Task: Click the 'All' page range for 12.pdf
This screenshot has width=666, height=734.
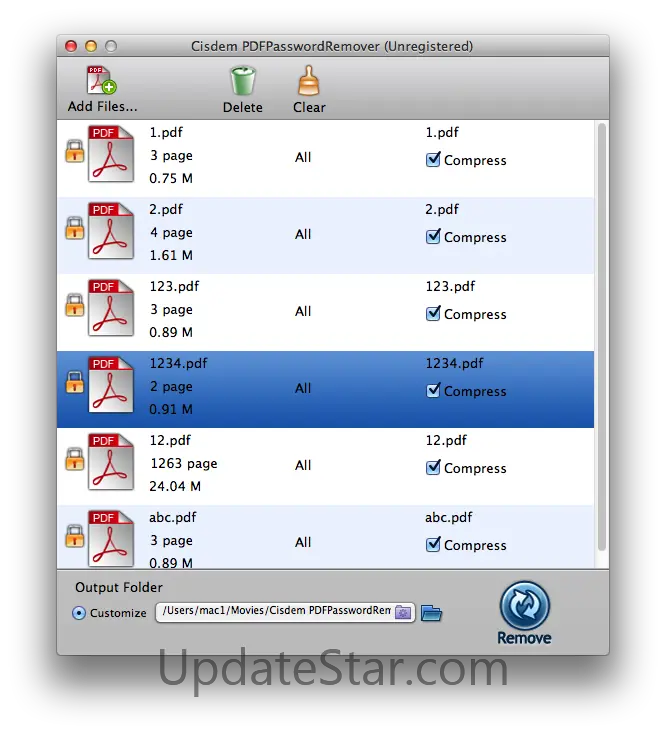Action: pos(303,465)
